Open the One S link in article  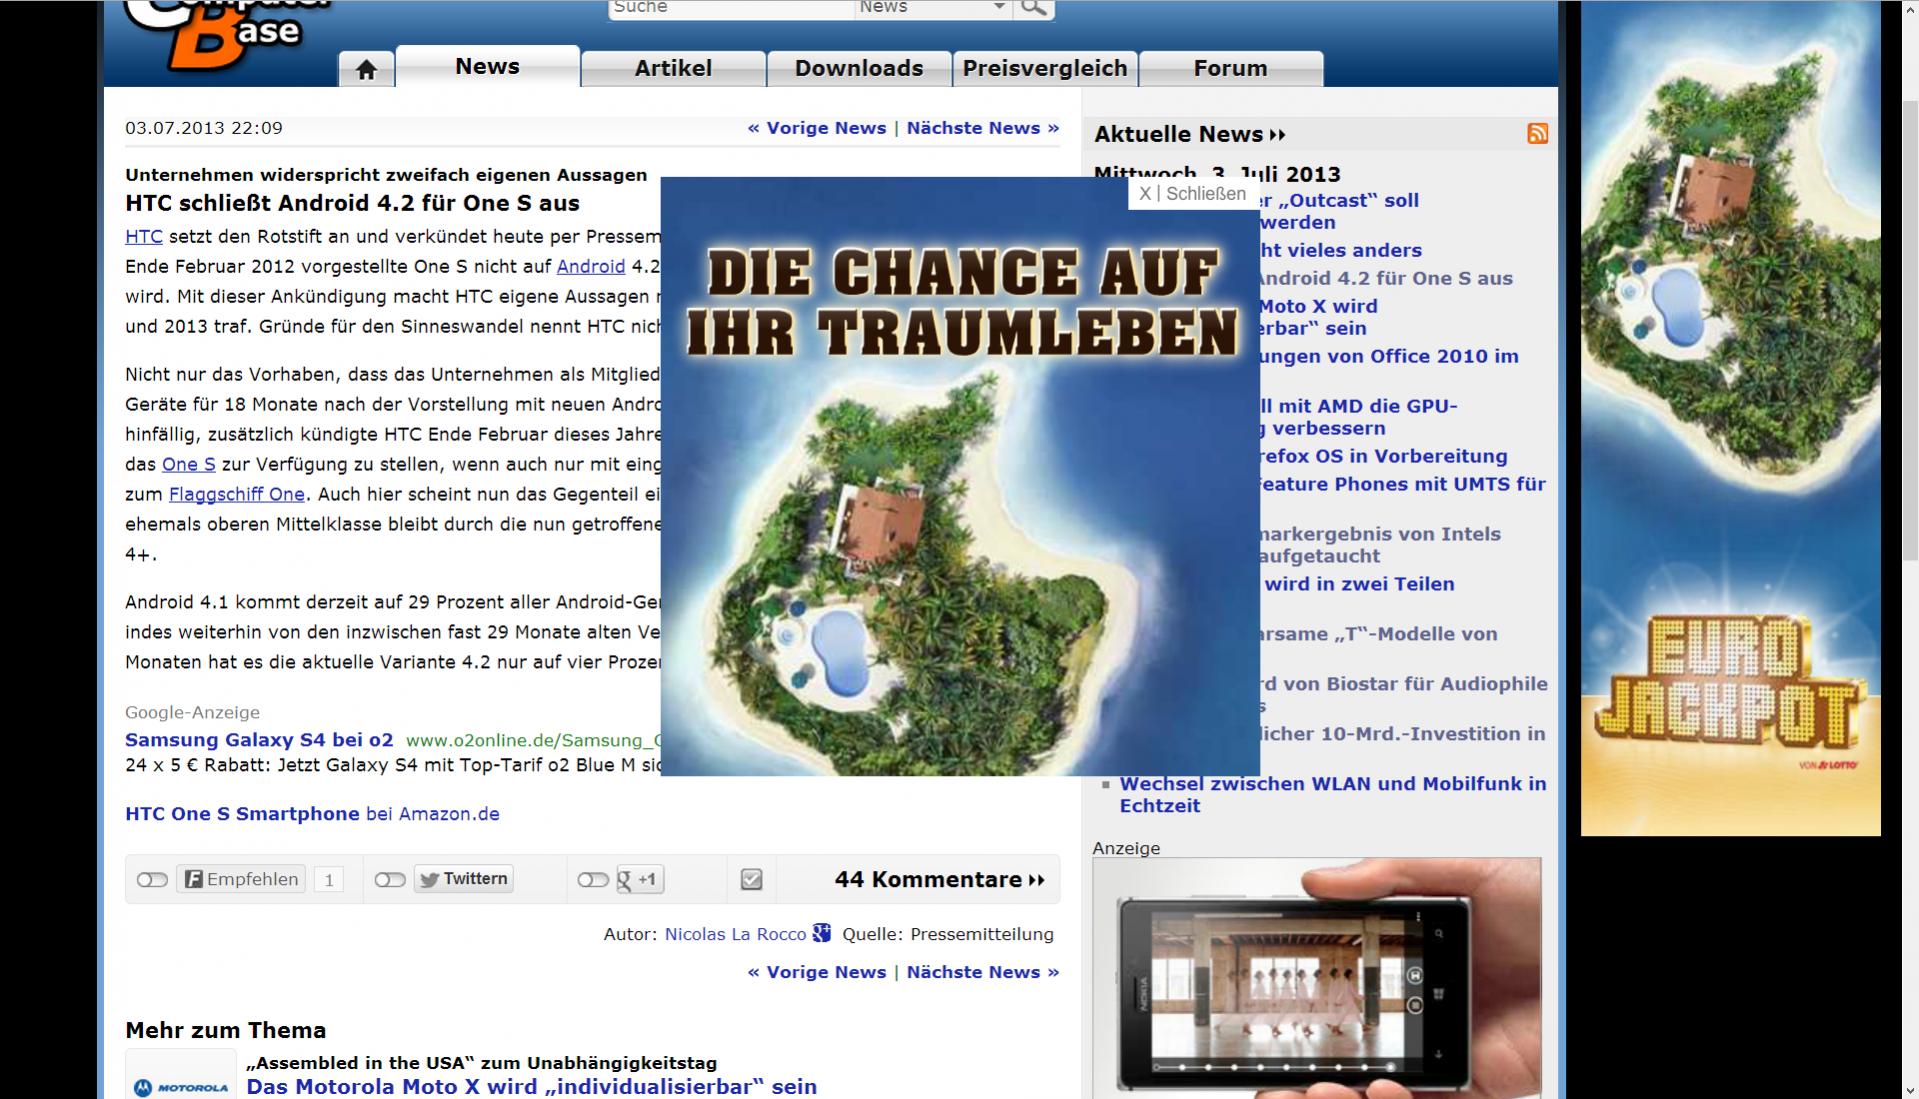tap(189, 464)
